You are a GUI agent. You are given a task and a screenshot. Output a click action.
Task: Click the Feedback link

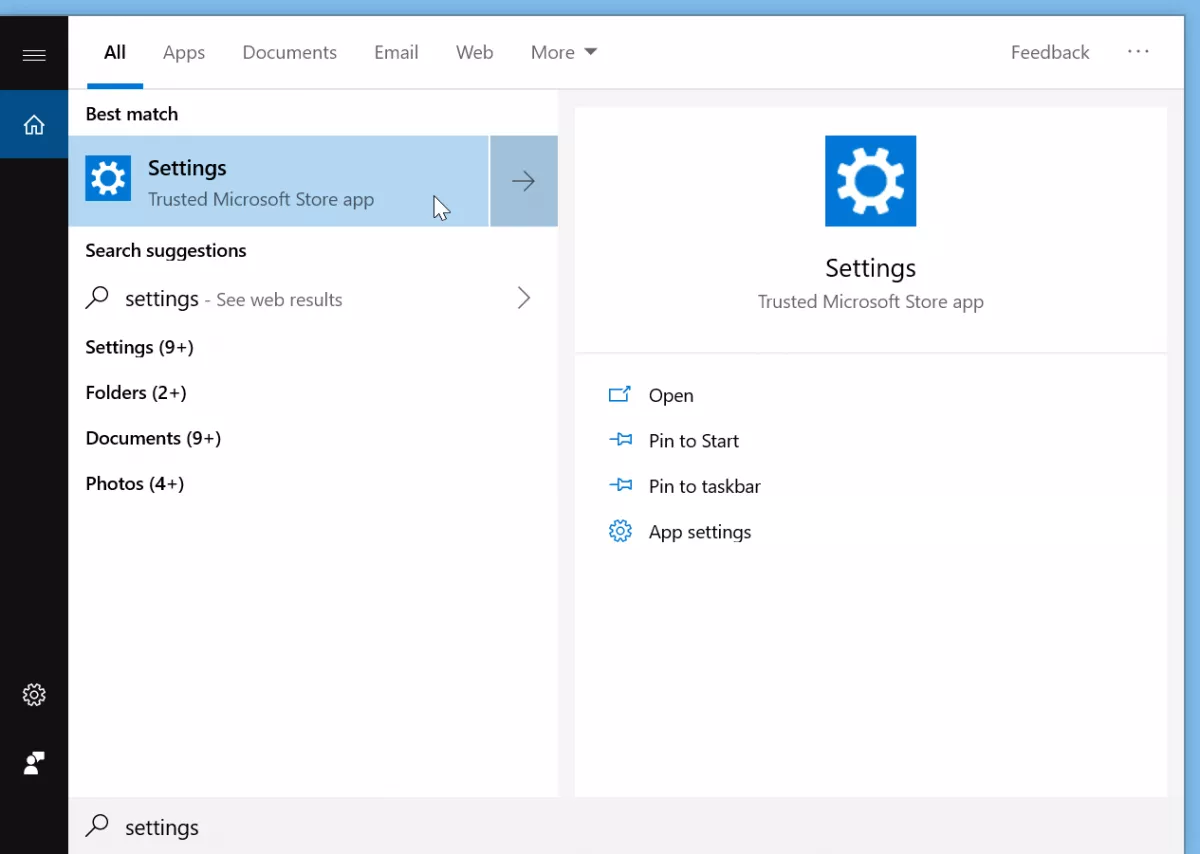point(1050,52)
